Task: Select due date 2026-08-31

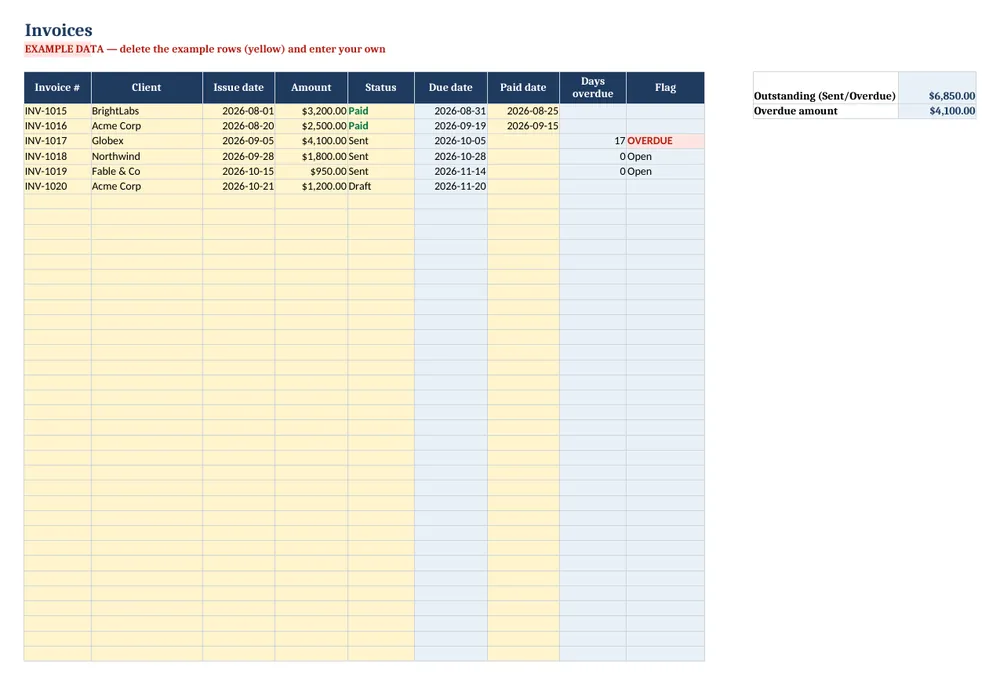Action: pyautogui.click(x=451, y=111)
